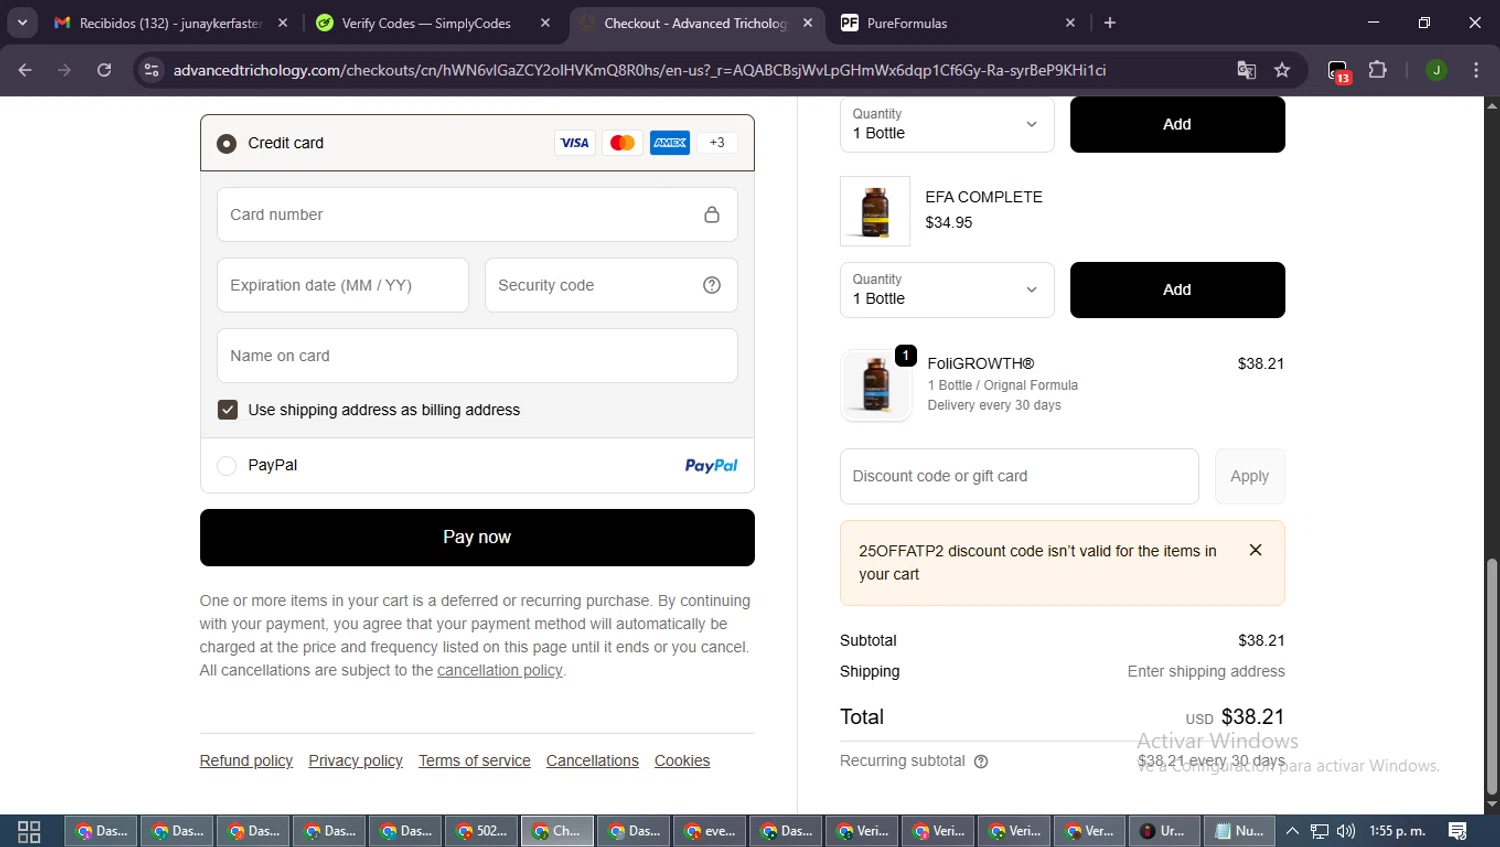Viewport: 1500px width, 847px height.
Task: Open security code help icon
Action: [x=712, y=285]
